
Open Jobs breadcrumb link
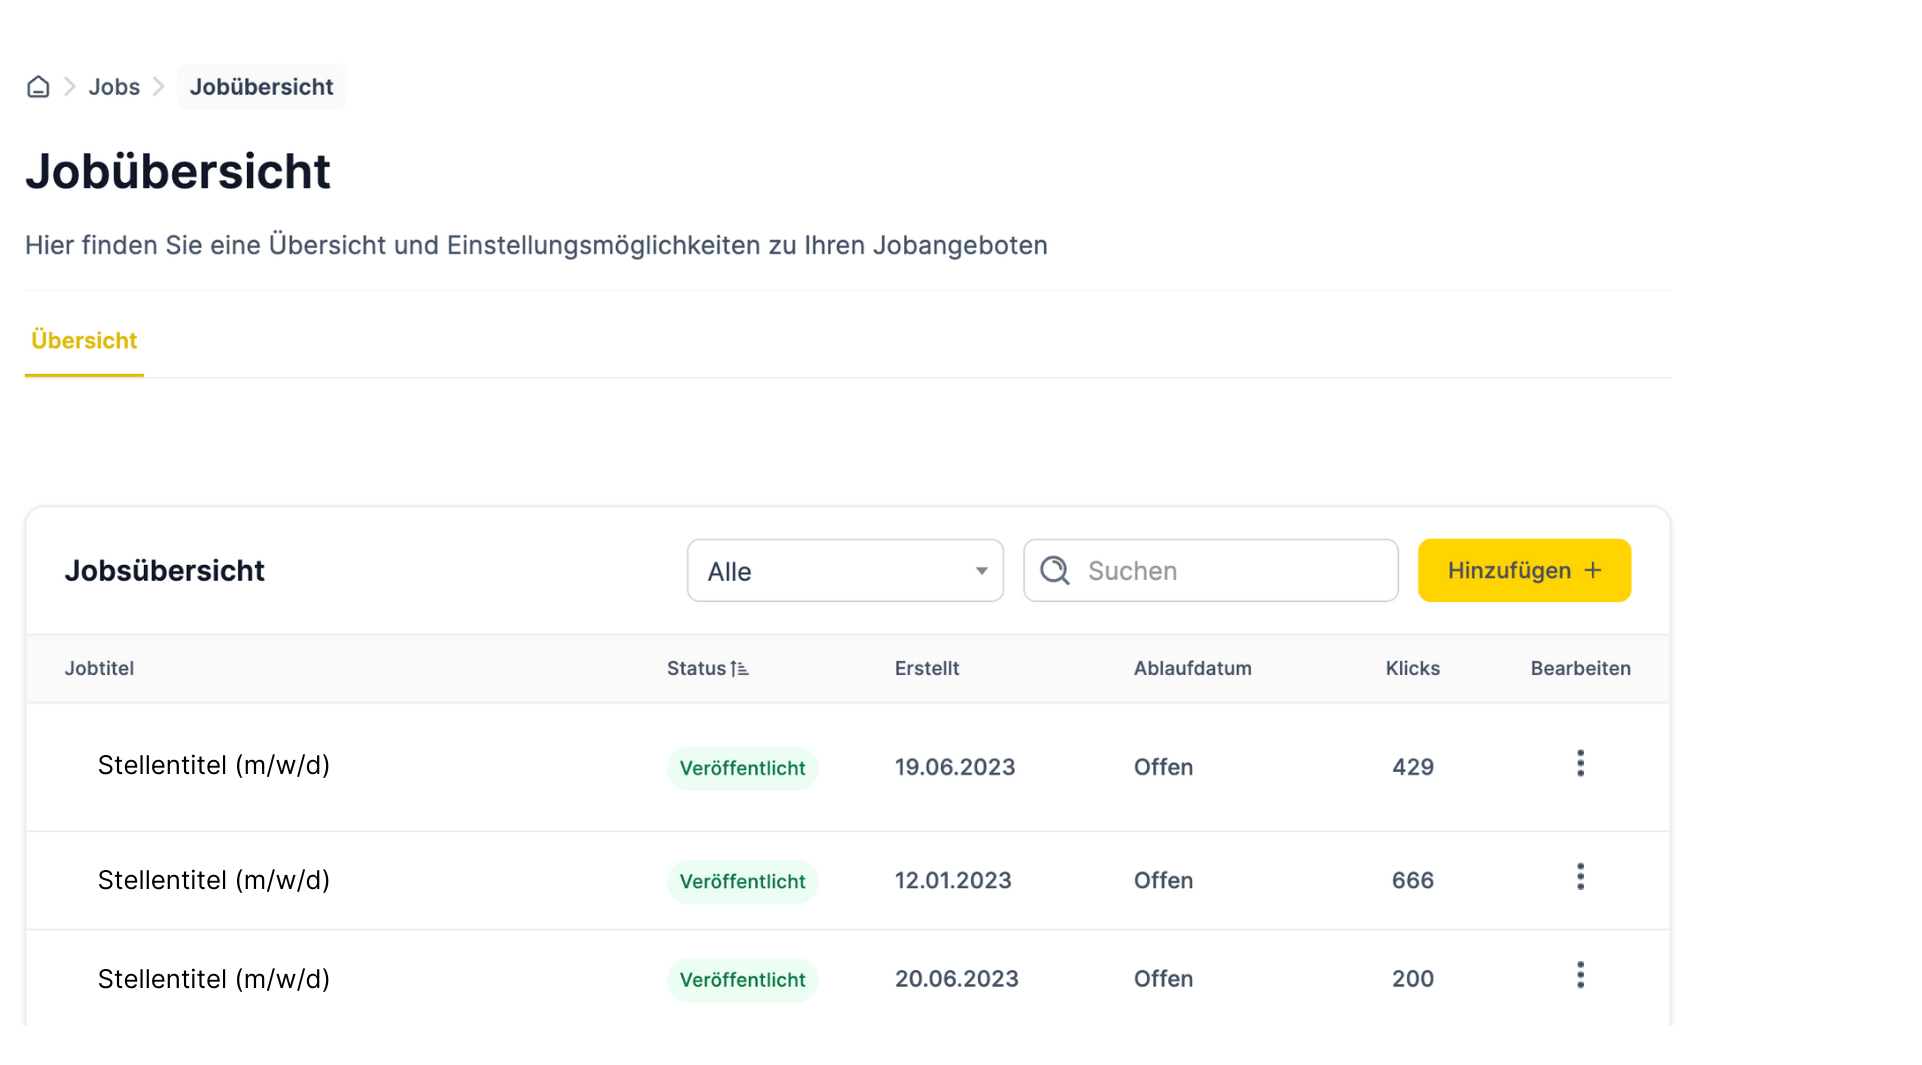coord(114,87)
